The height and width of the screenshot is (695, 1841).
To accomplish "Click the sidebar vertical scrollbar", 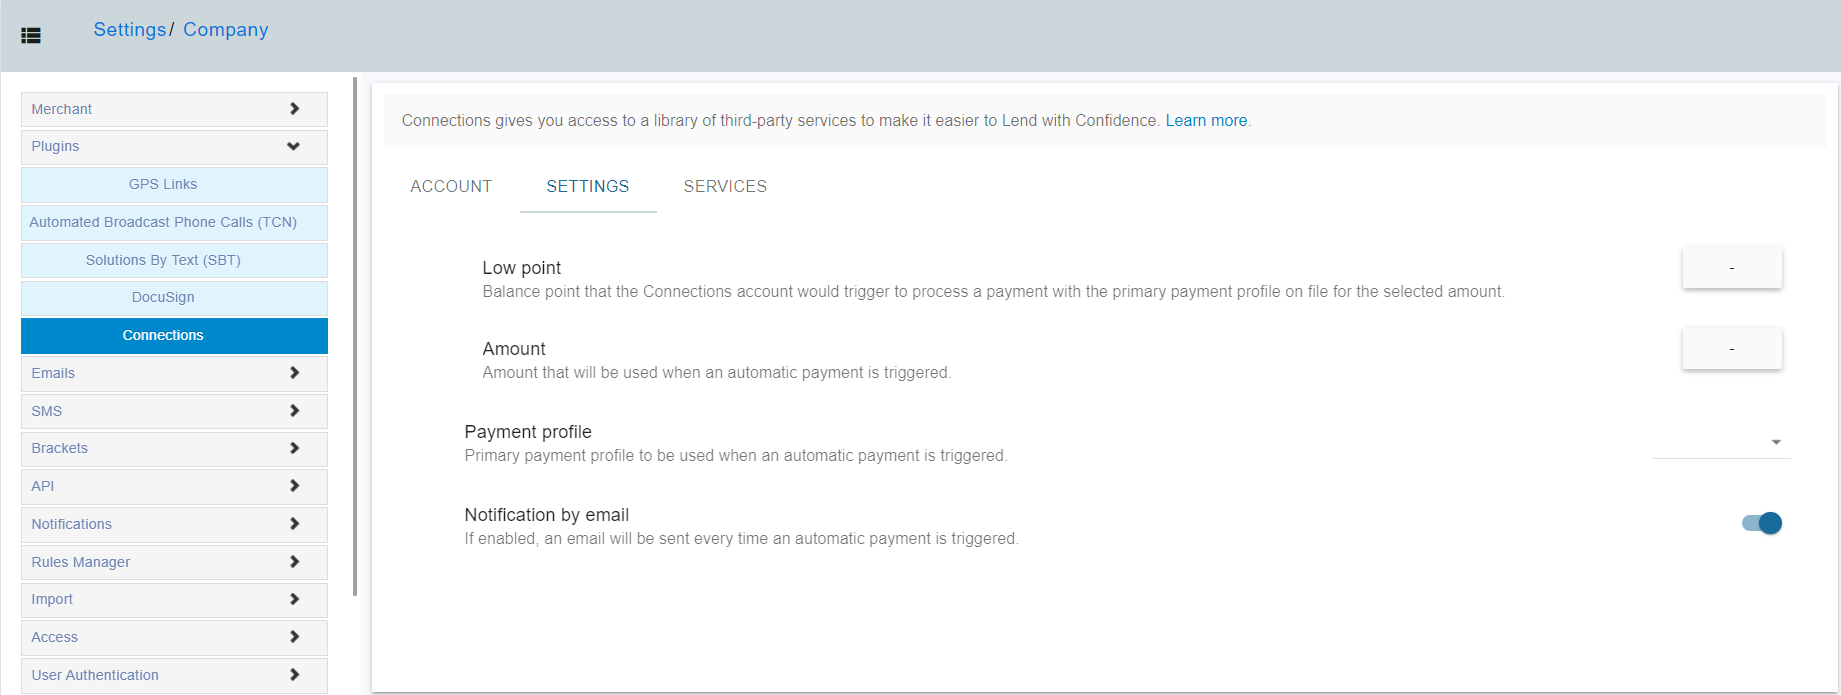I will [x=355, y=336].
